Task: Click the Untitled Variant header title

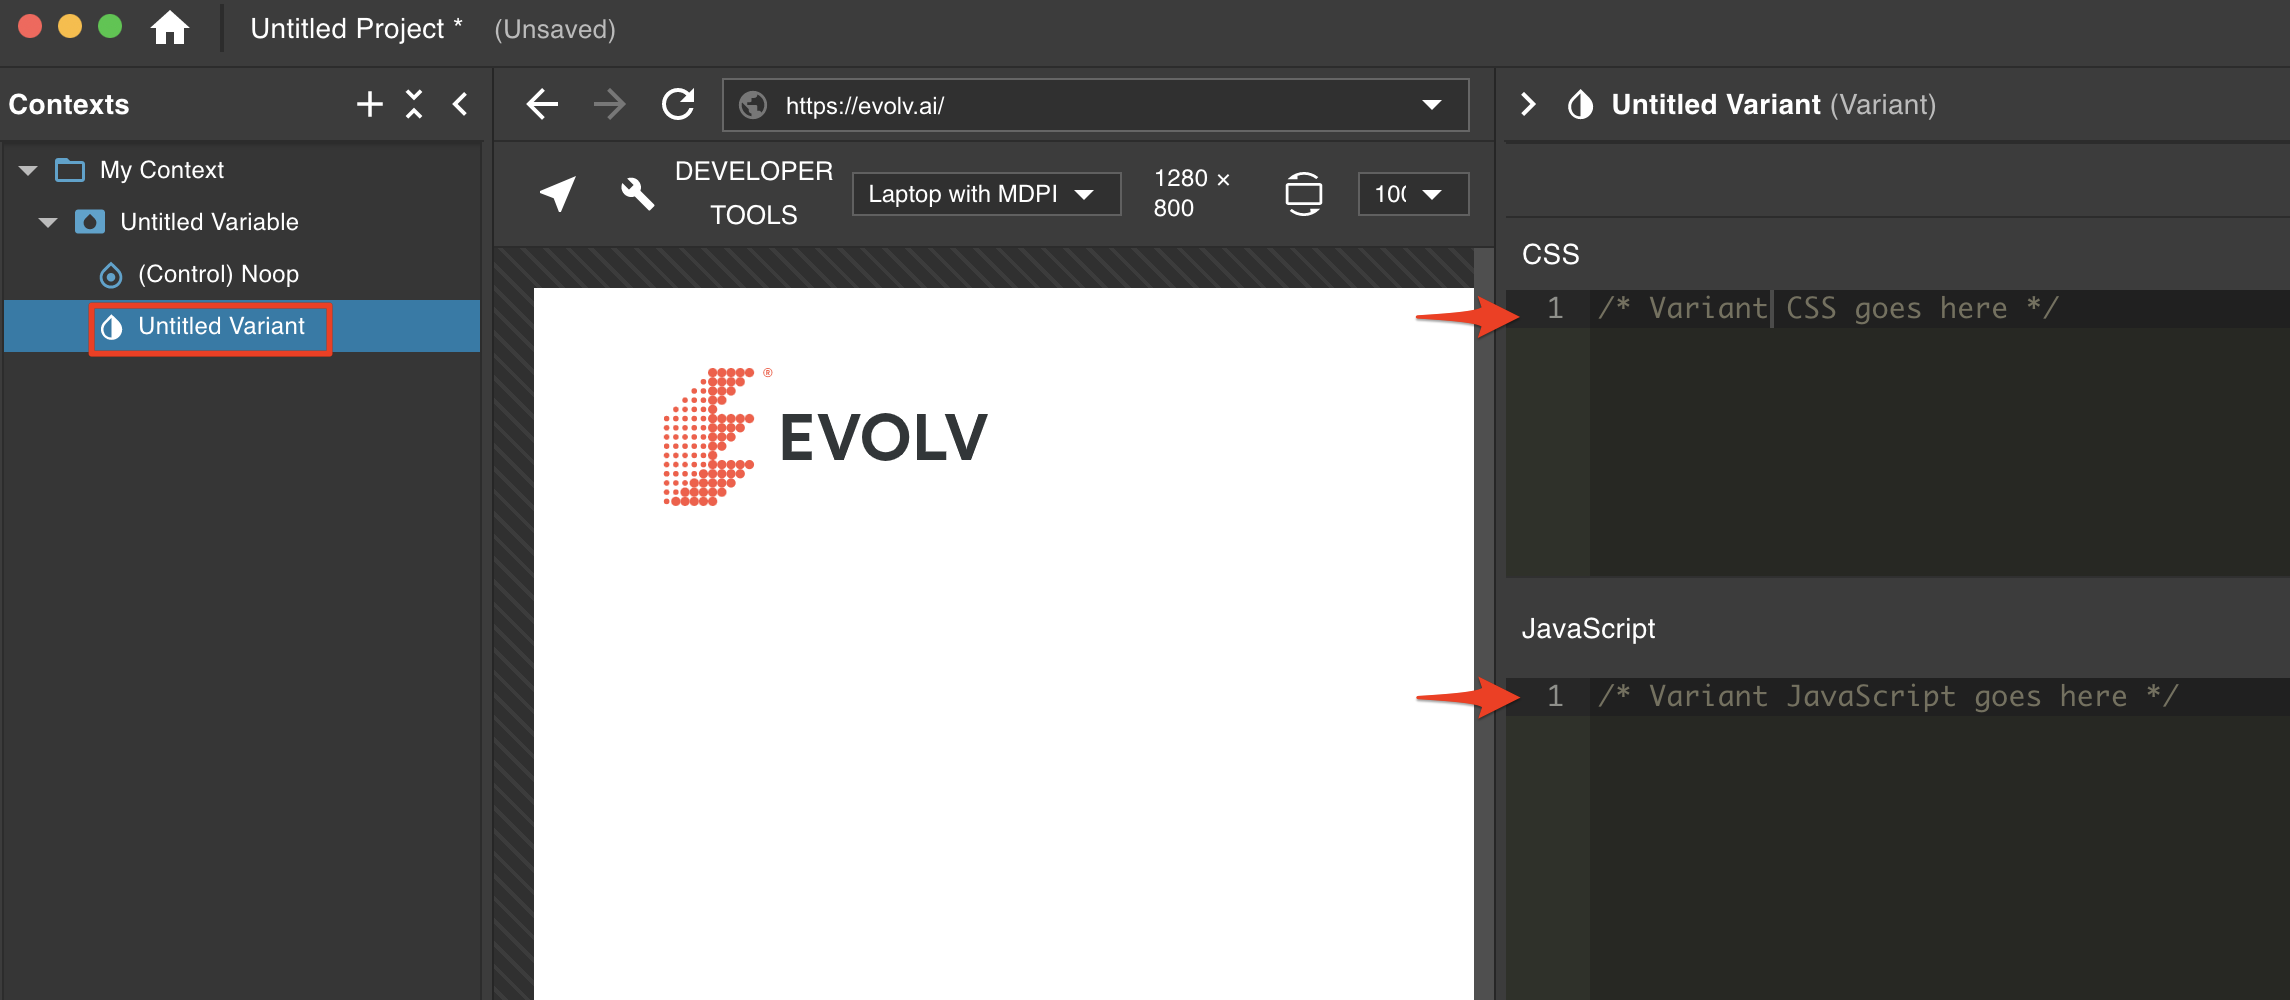Action: pos(1714,104)
